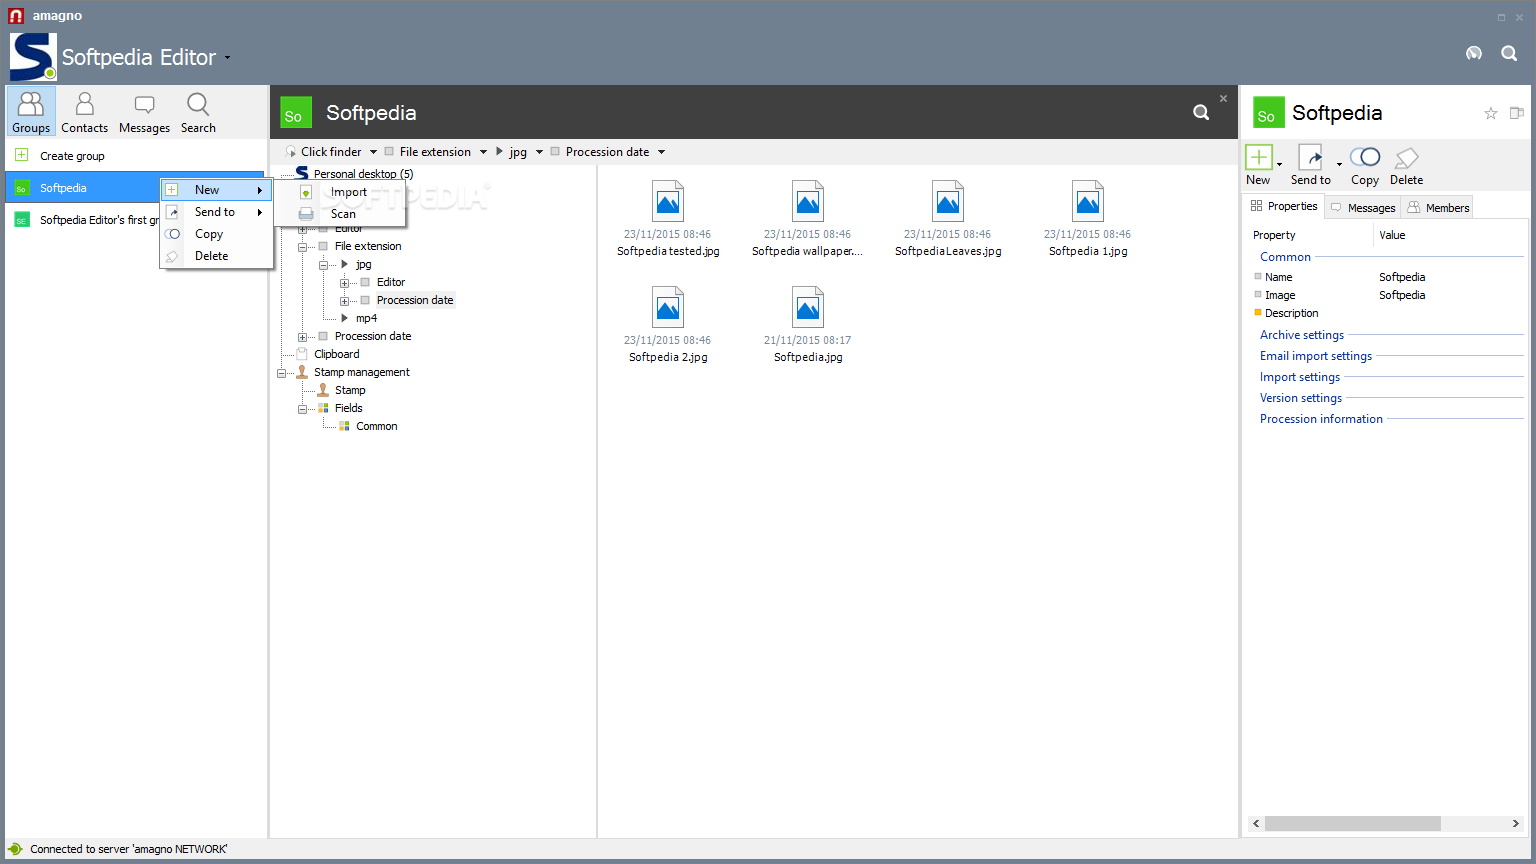Collapse the File extension tree node
The width and height of the screenshot is (1536, 864).
pyautogui.click(x=302, y=247)
